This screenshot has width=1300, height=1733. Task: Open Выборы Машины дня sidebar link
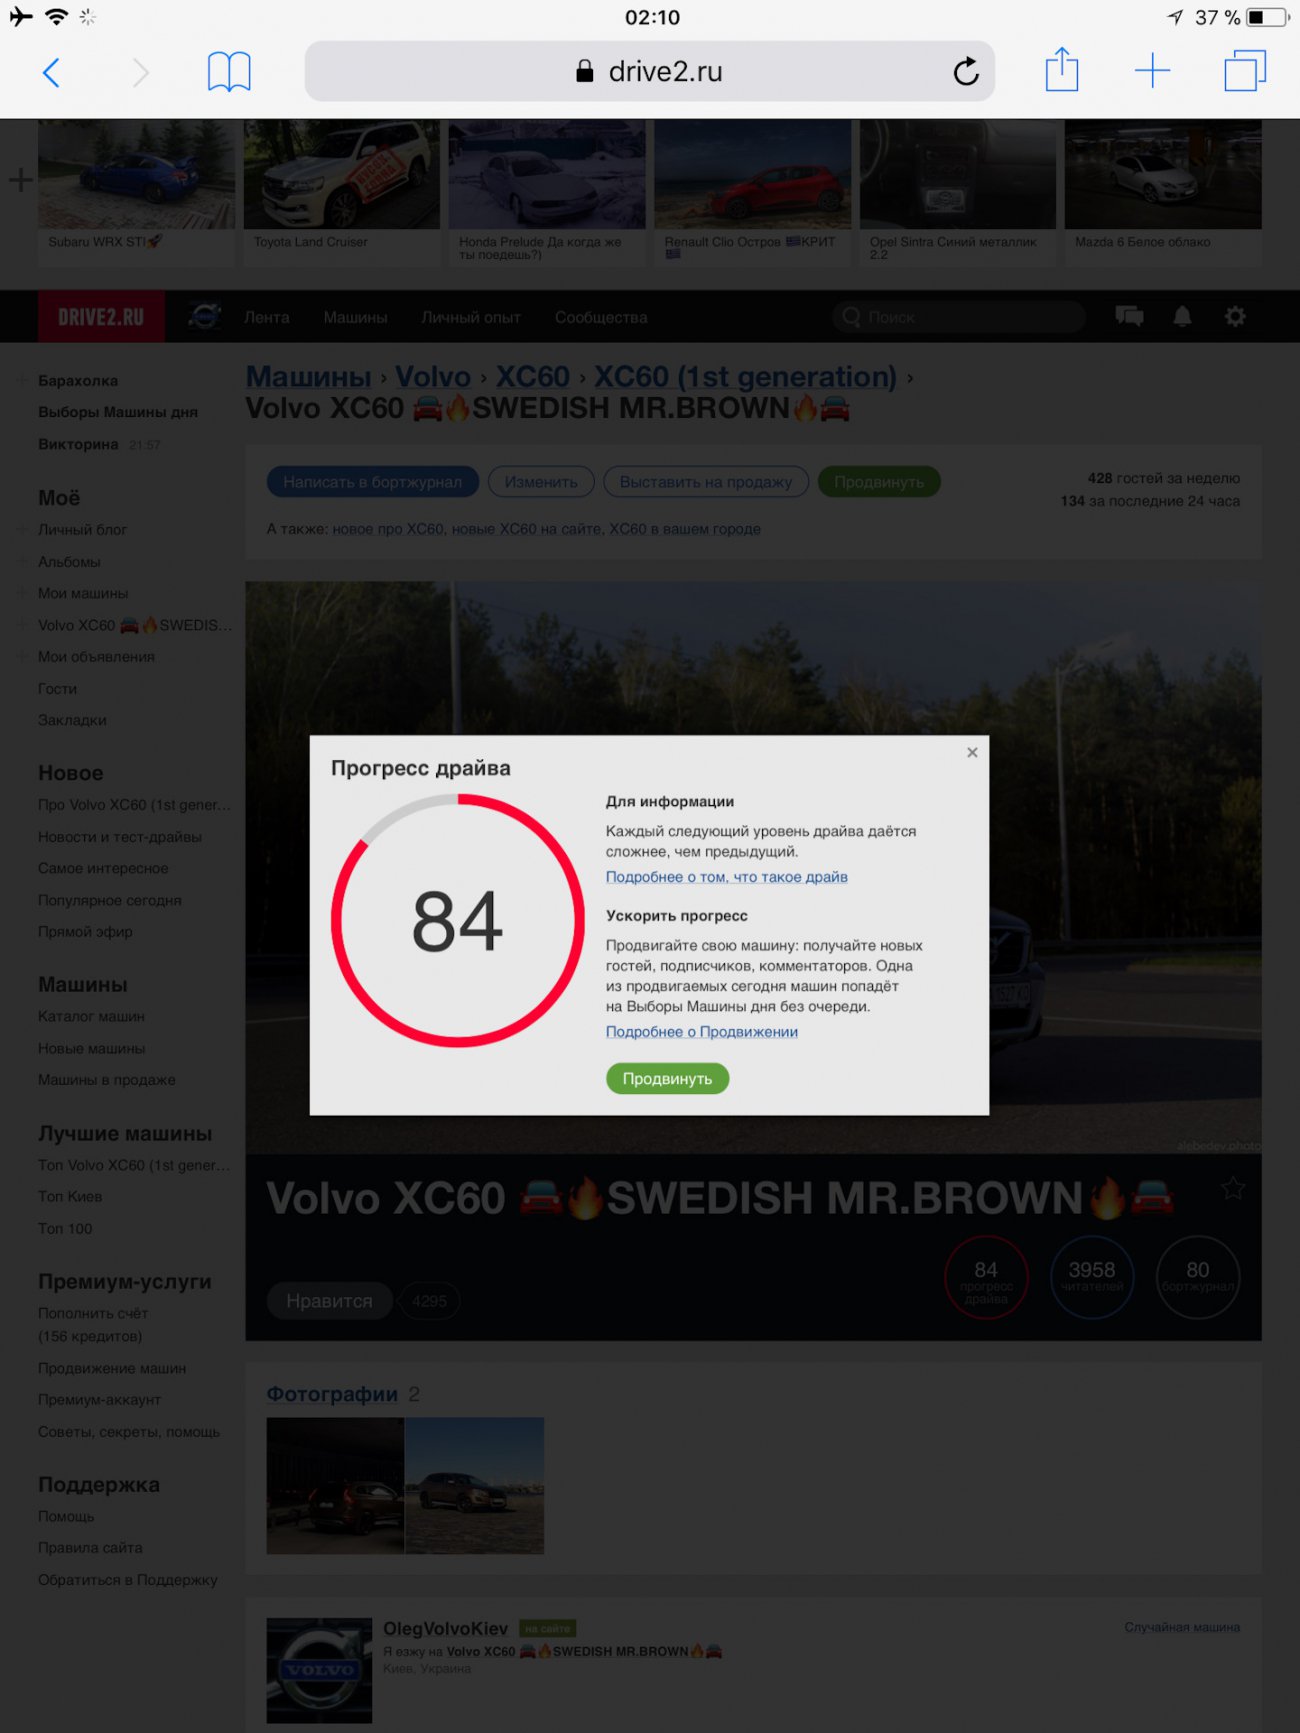pyautogui.click(x=118, y=412)
